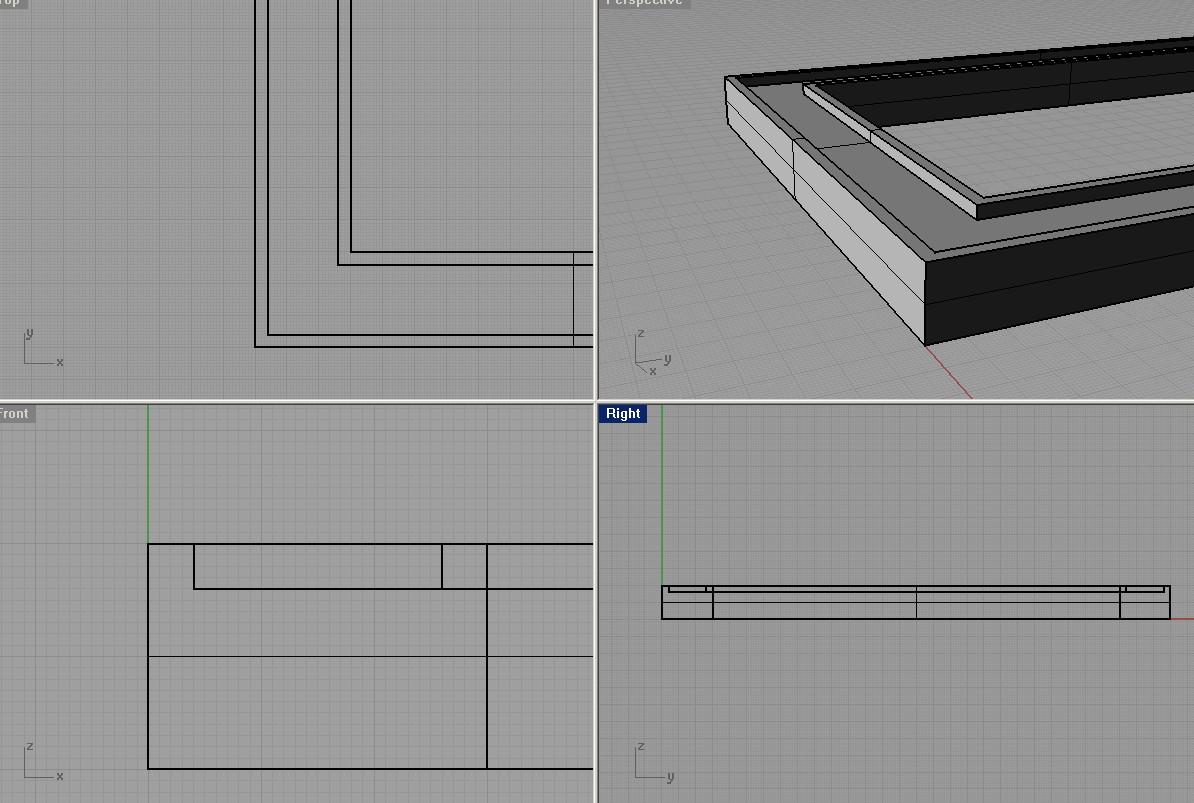Activate the Front viewport via its title
The image size is (1194, 803).
[x=15, y=413]
